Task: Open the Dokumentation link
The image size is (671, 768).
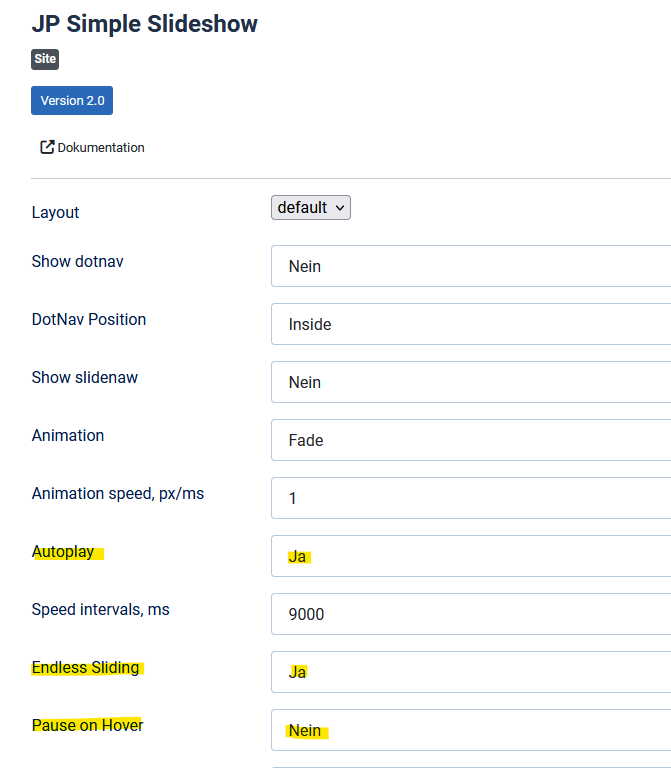Action: [100, 147]
